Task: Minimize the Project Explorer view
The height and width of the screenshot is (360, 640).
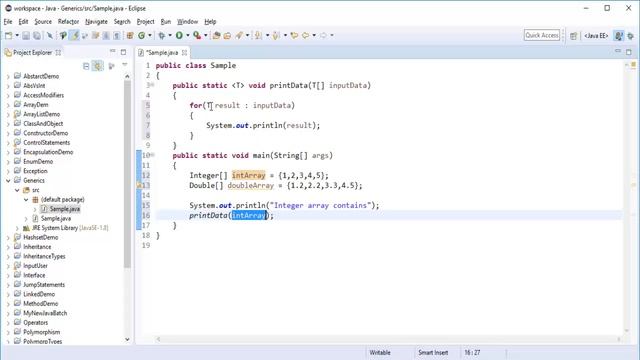Action: tap(113, 51)
